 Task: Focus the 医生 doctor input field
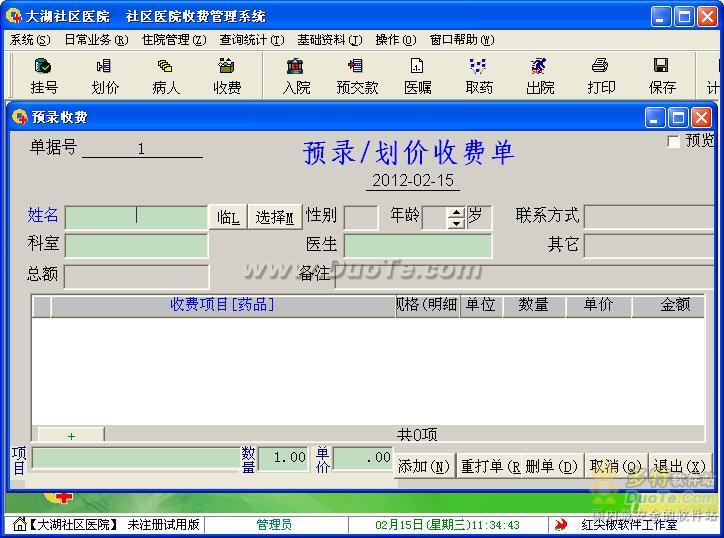point(418,245)
